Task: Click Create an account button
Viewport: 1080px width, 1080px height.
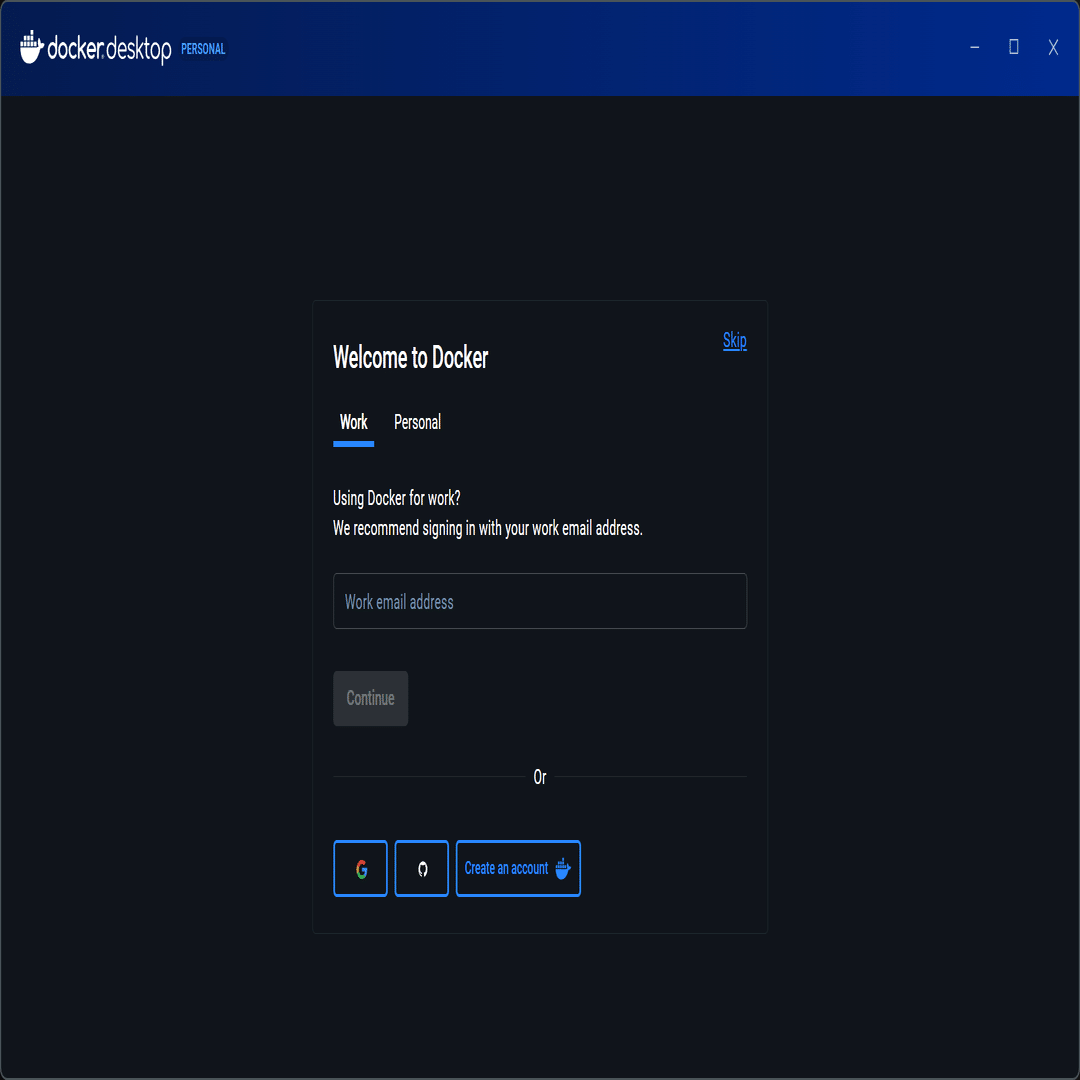Action: (518, 868)
